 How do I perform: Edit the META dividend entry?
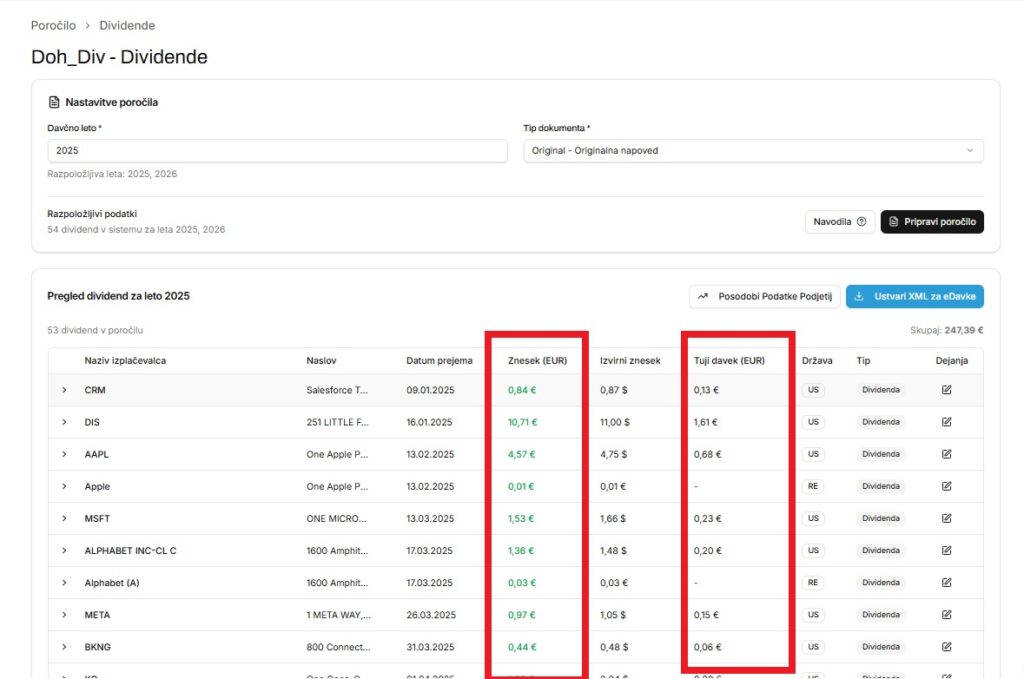click(x=946, y=615)
